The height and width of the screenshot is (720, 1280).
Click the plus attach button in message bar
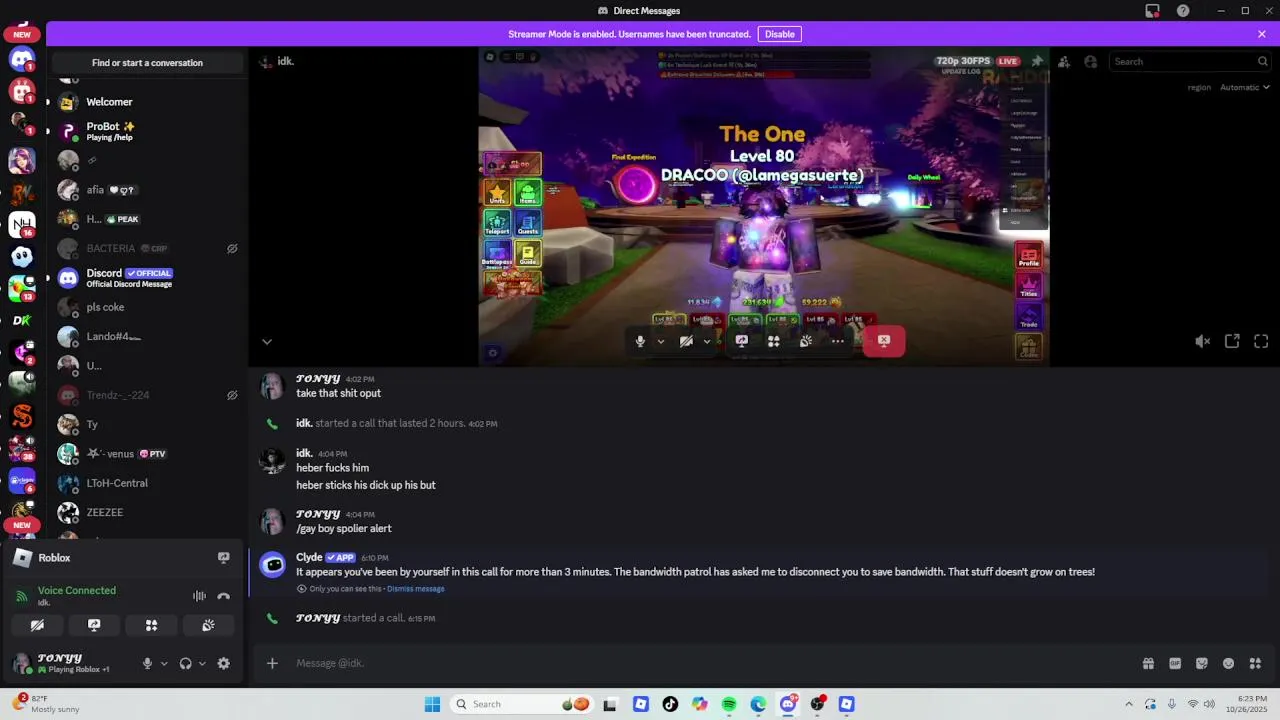271,663
